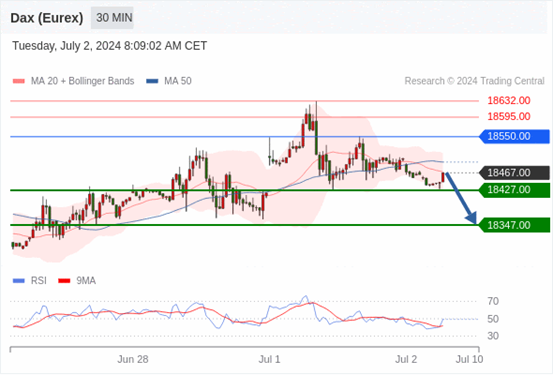
Task: Click the RSI 70 level label
Action: pyautogui.click(x=493, y=301)
